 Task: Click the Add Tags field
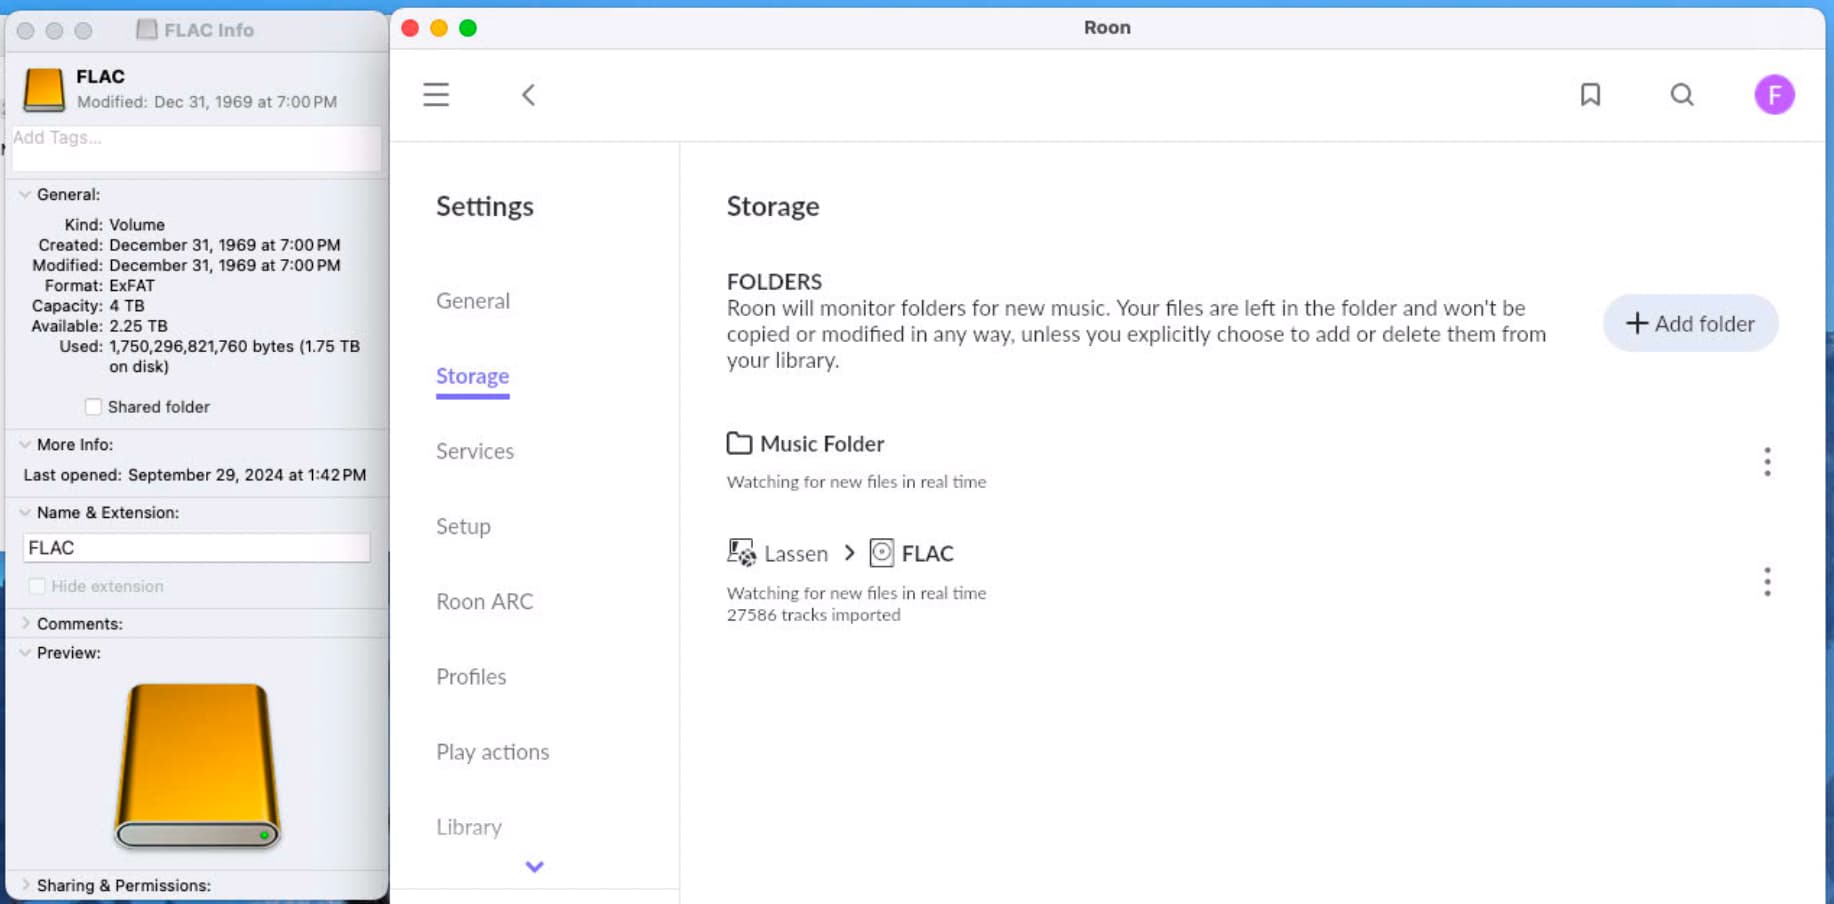click(196, 148)
